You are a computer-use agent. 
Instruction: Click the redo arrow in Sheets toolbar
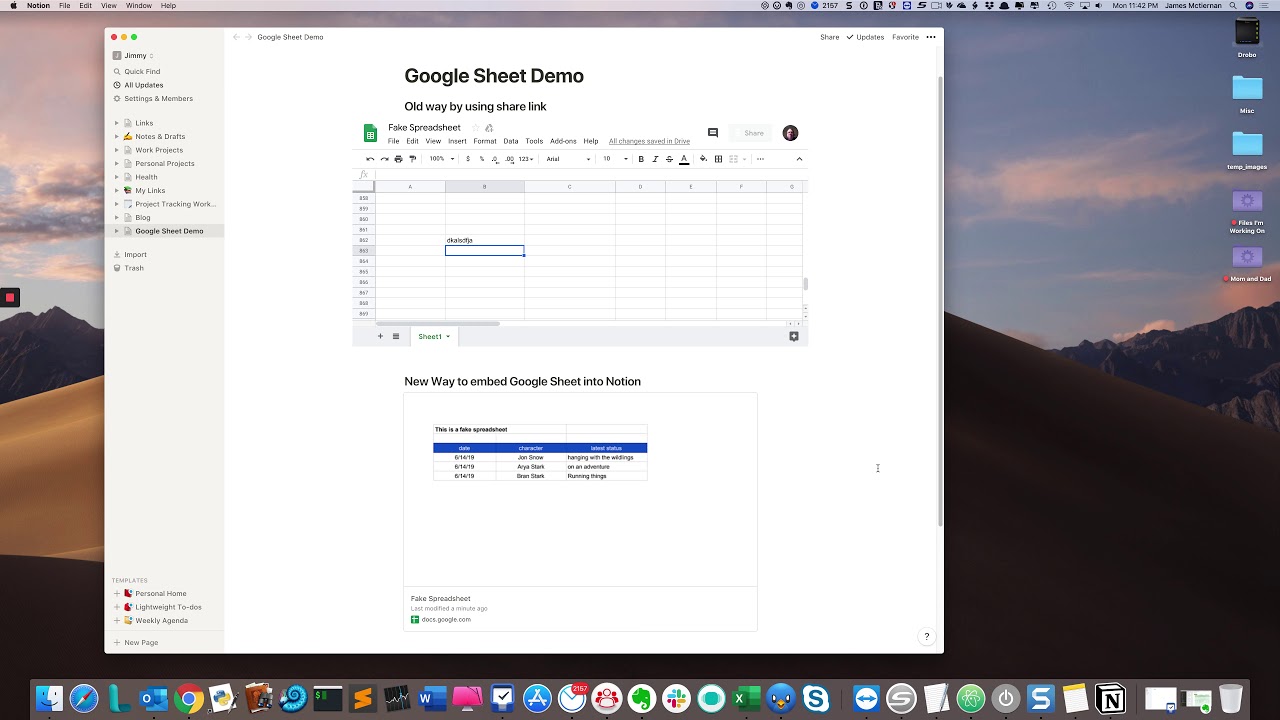tap(384, 159)
